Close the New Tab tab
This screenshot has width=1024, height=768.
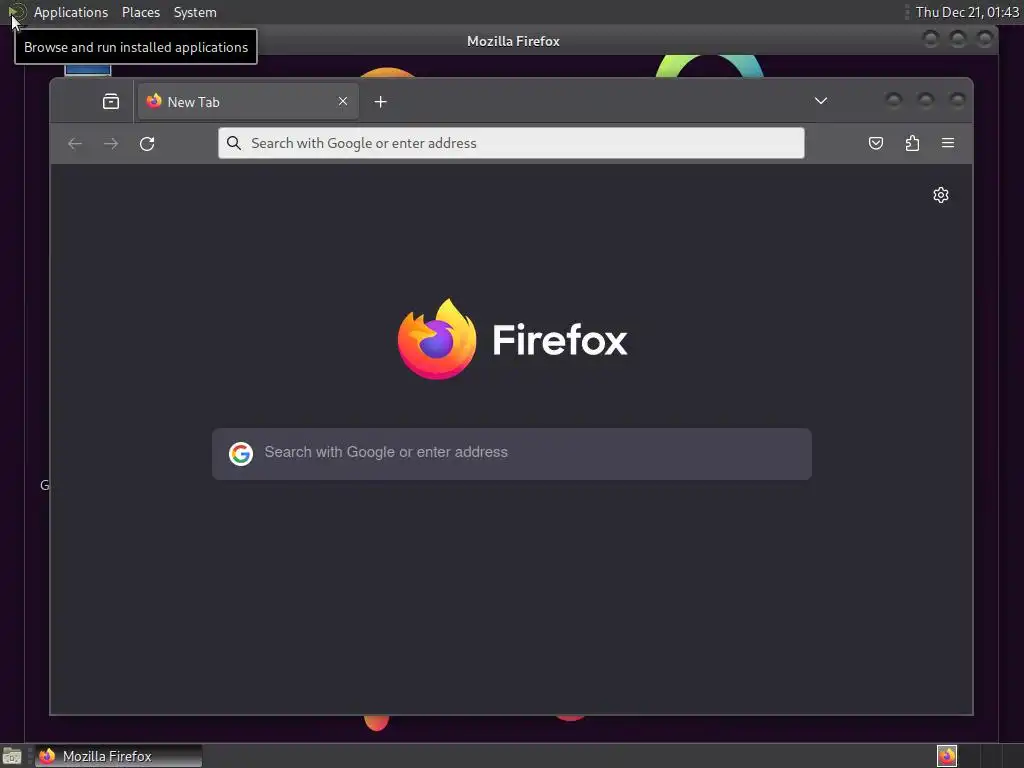coord(343,101)
